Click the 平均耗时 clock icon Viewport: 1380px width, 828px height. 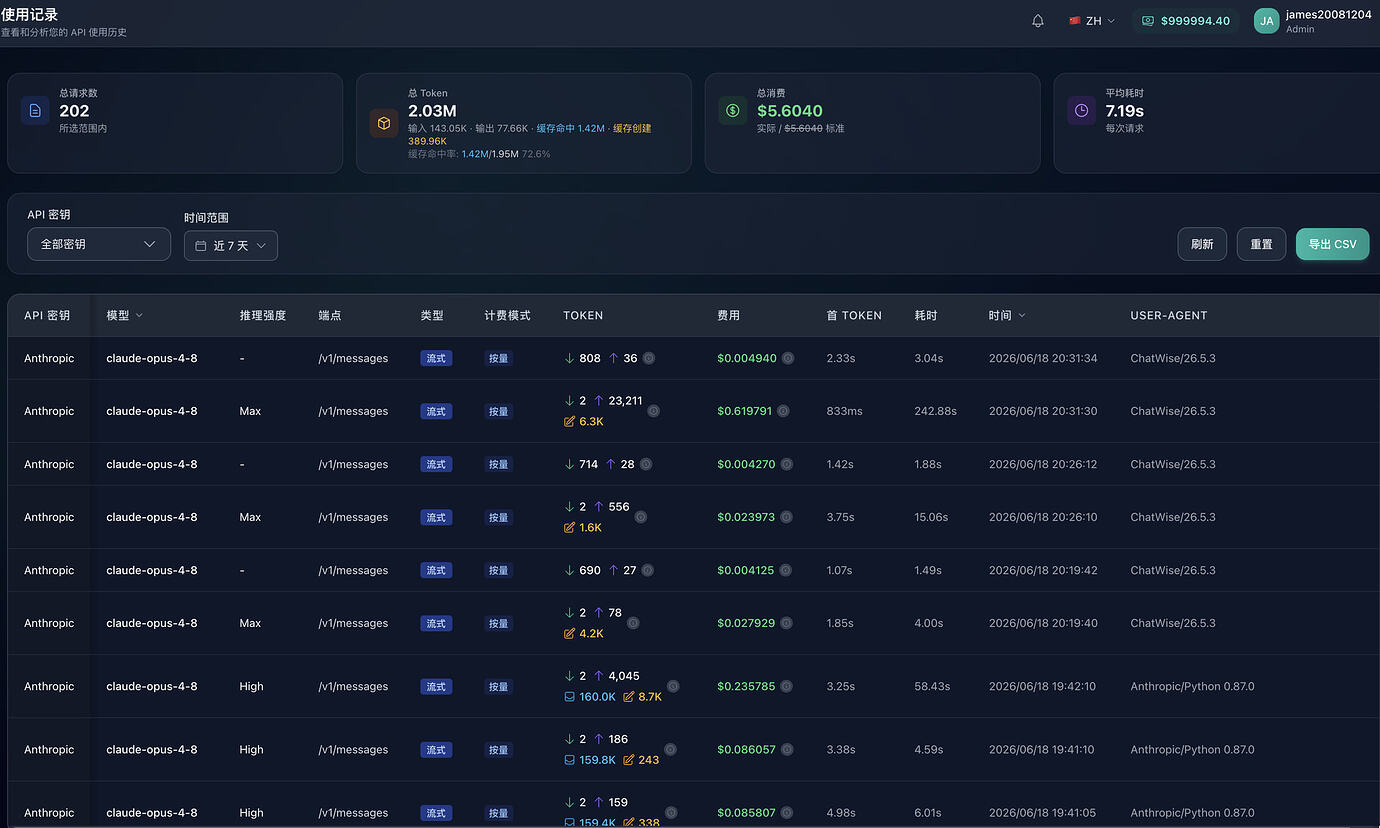1081,110
